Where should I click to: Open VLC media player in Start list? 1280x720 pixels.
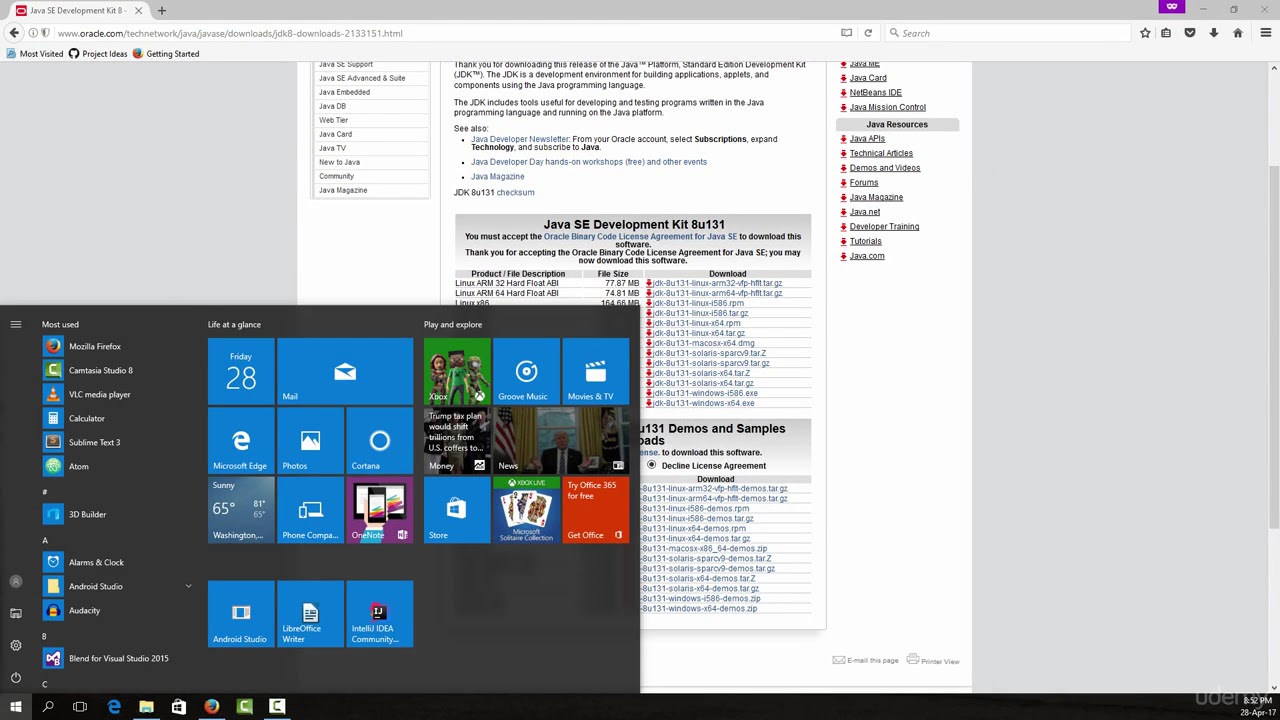[99, 394]
